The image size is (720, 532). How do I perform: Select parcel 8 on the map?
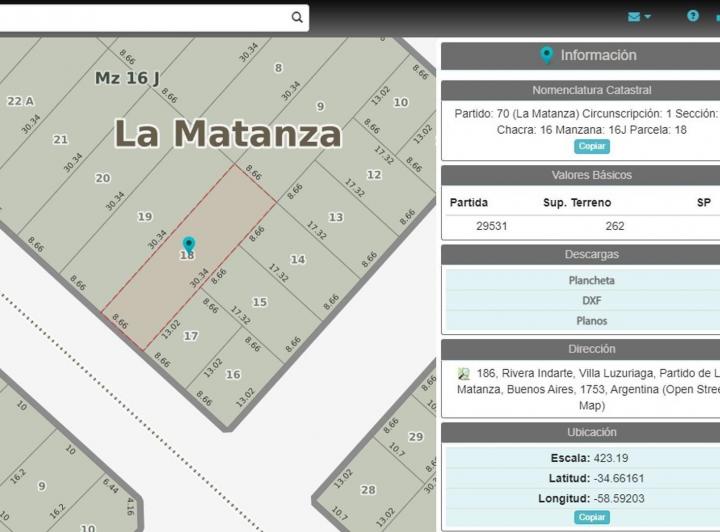[x=278, y=68]
